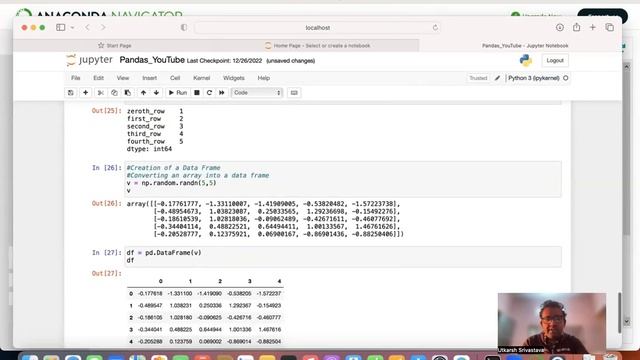Click the Utkarsh Srivastava webcam thumbnail
Viewport: 640px width, 360px height.
point(551,323)
